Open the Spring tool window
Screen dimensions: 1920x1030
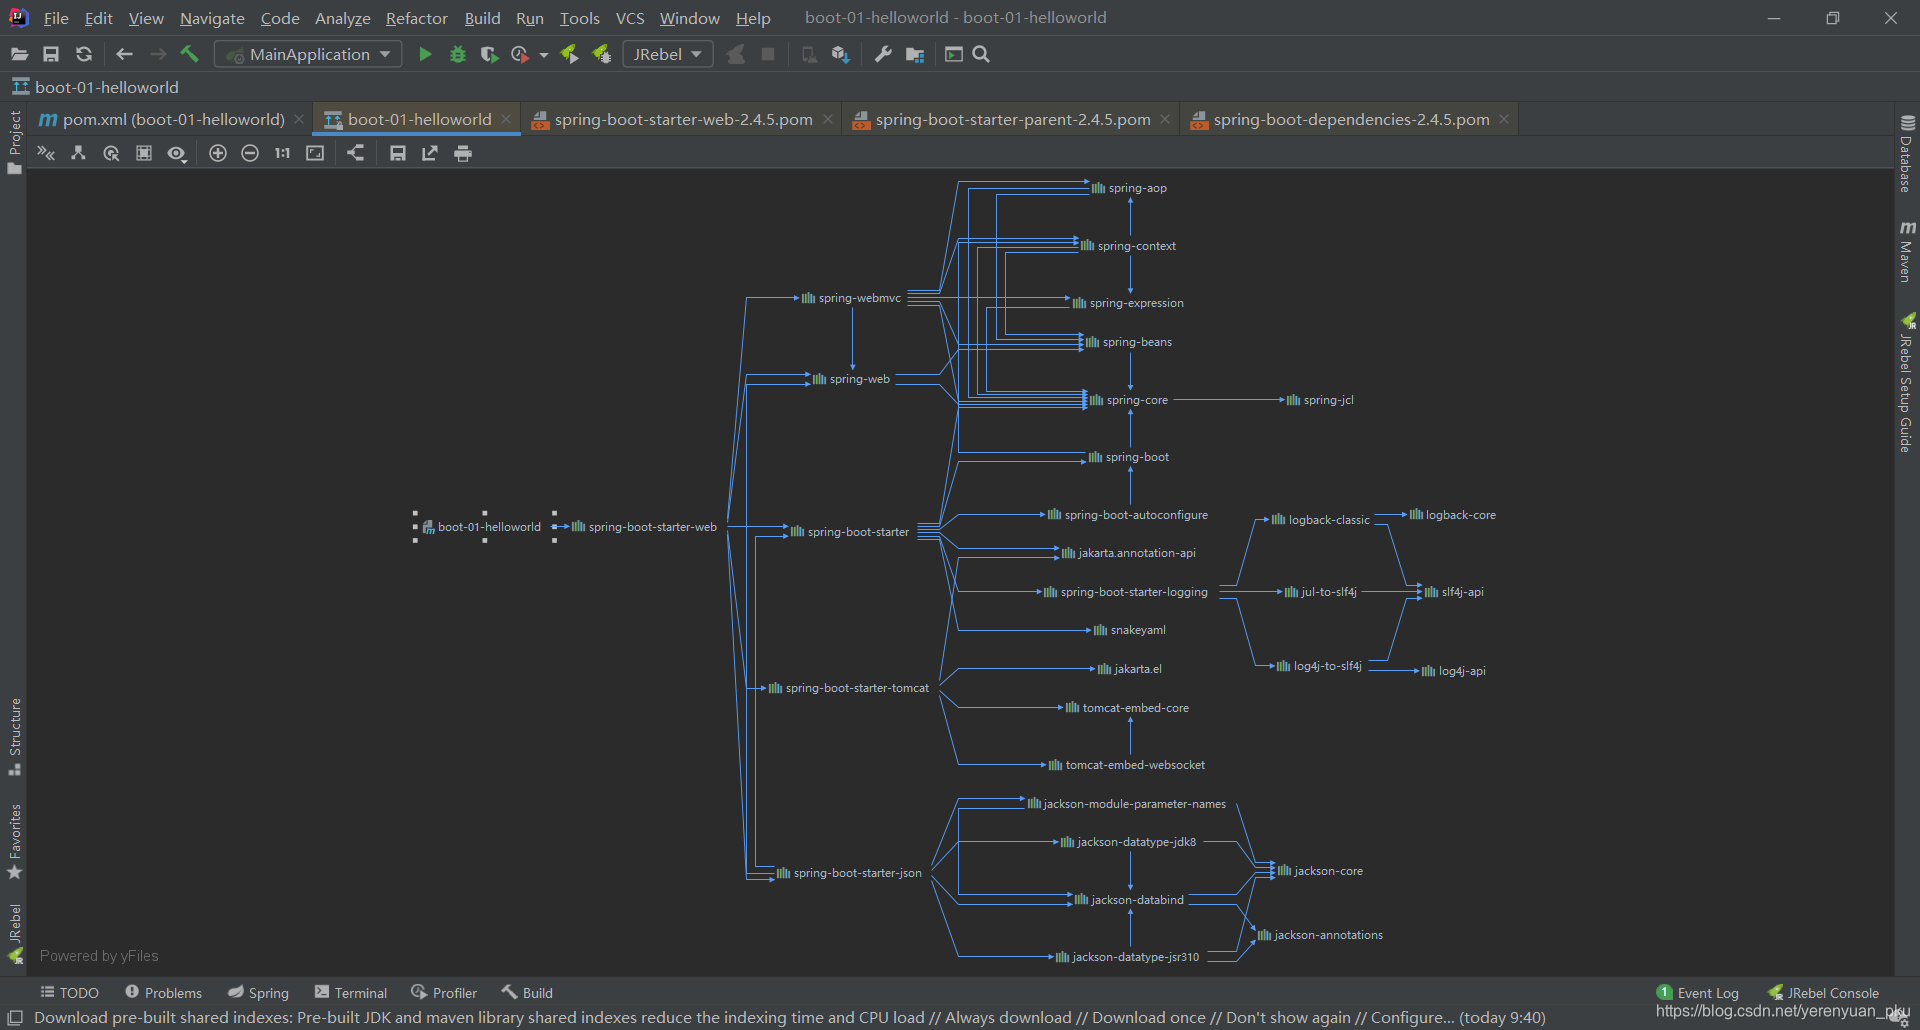pos(258,993)
